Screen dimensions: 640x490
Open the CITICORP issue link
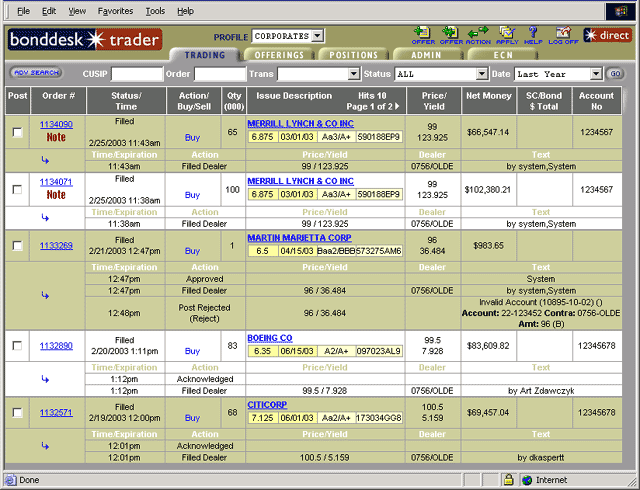[267, 405]
